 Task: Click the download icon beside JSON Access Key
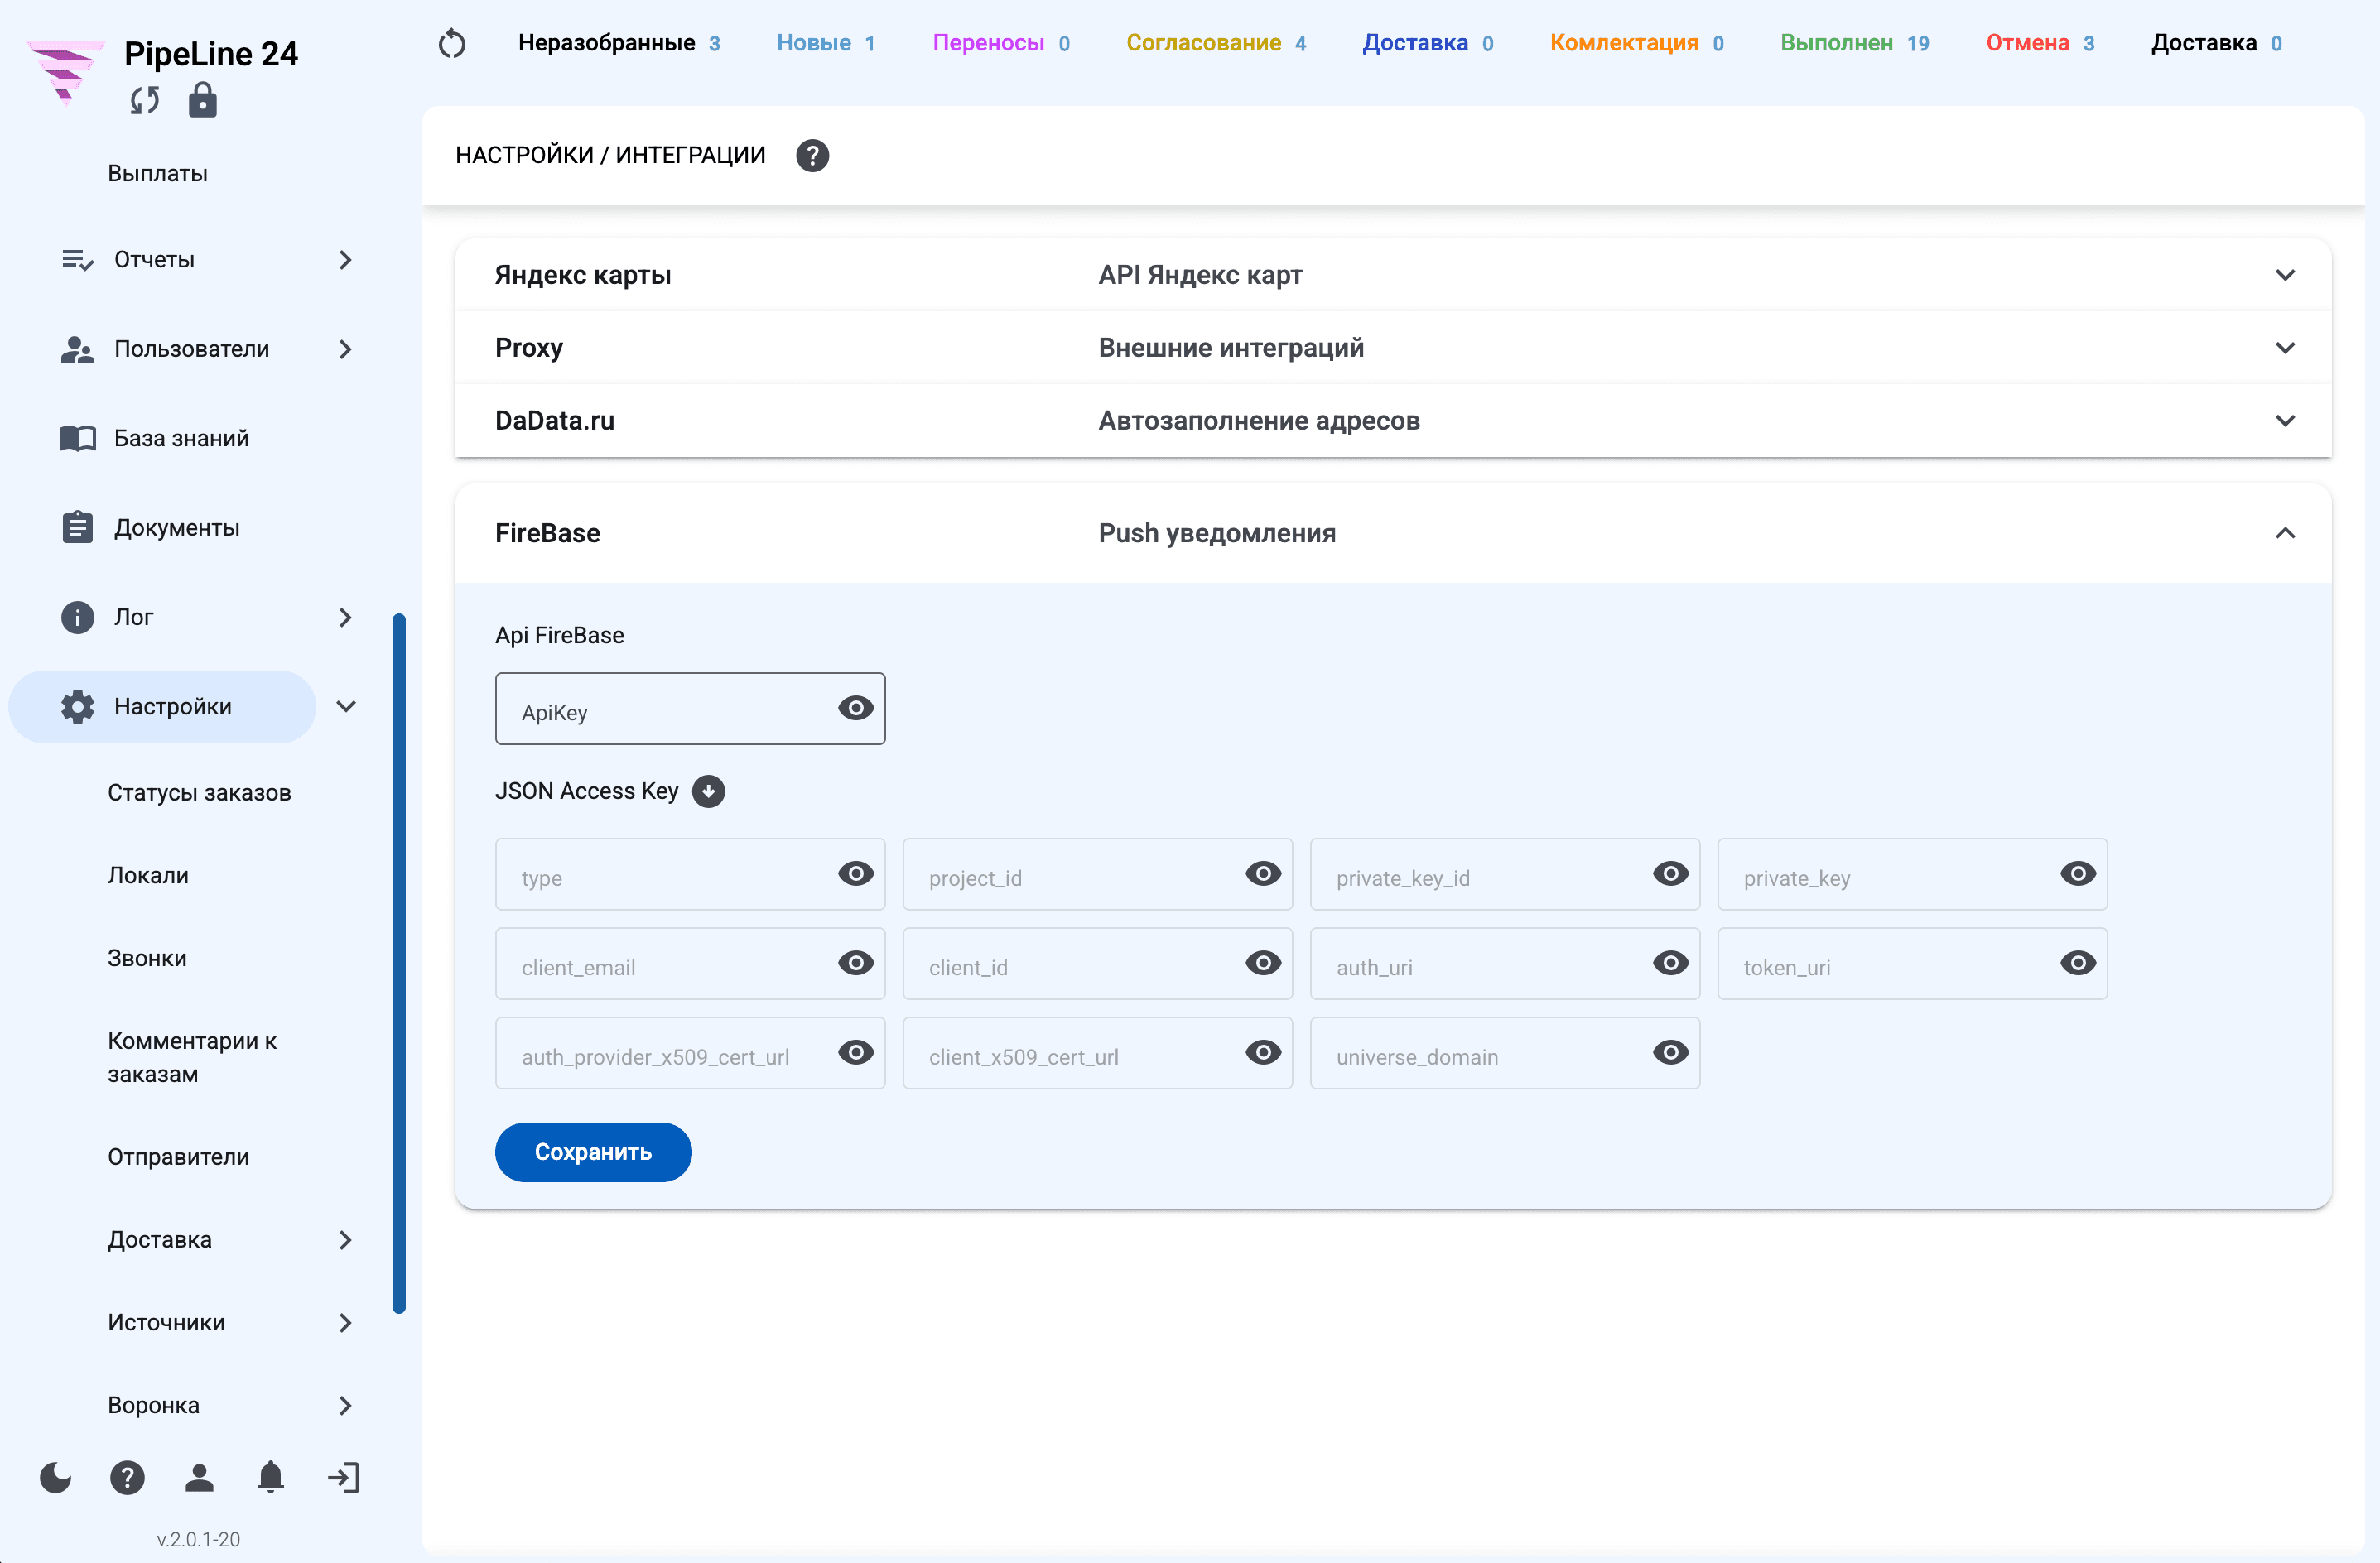click(x=708, y=791)
